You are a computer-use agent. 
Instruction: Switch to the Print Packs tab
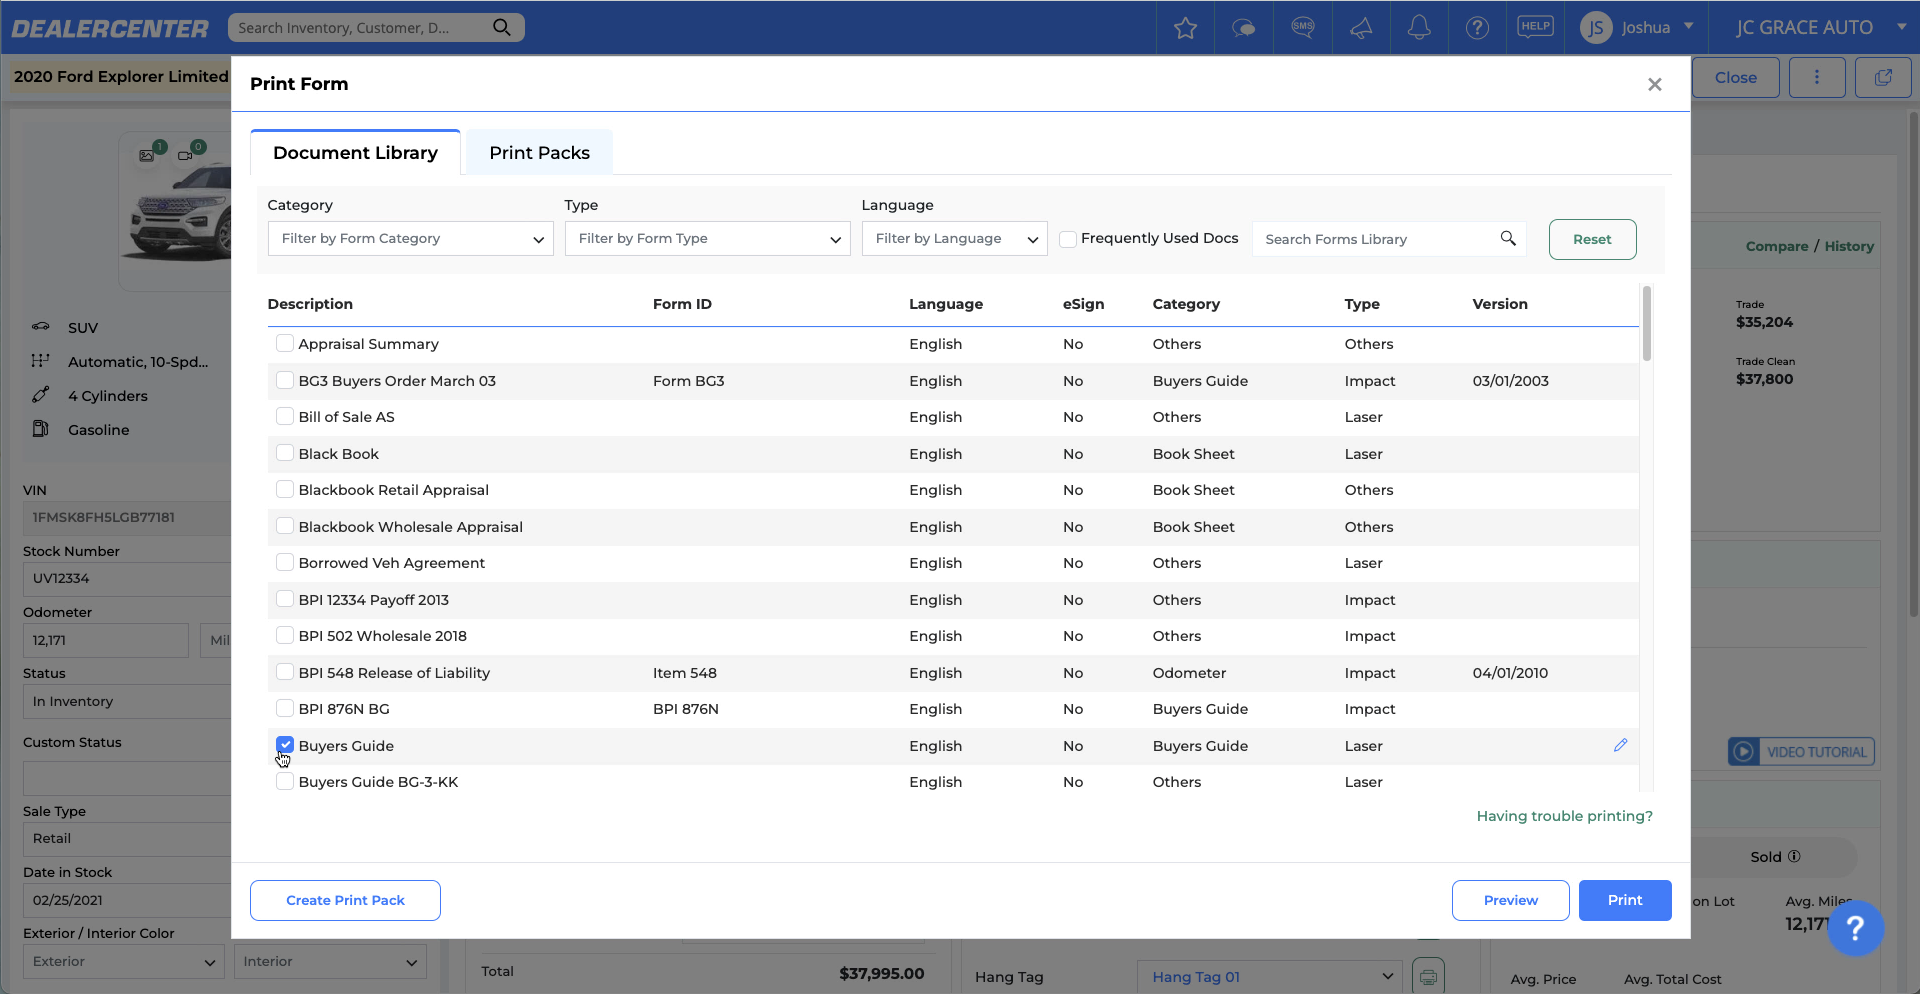click(539, 153)
